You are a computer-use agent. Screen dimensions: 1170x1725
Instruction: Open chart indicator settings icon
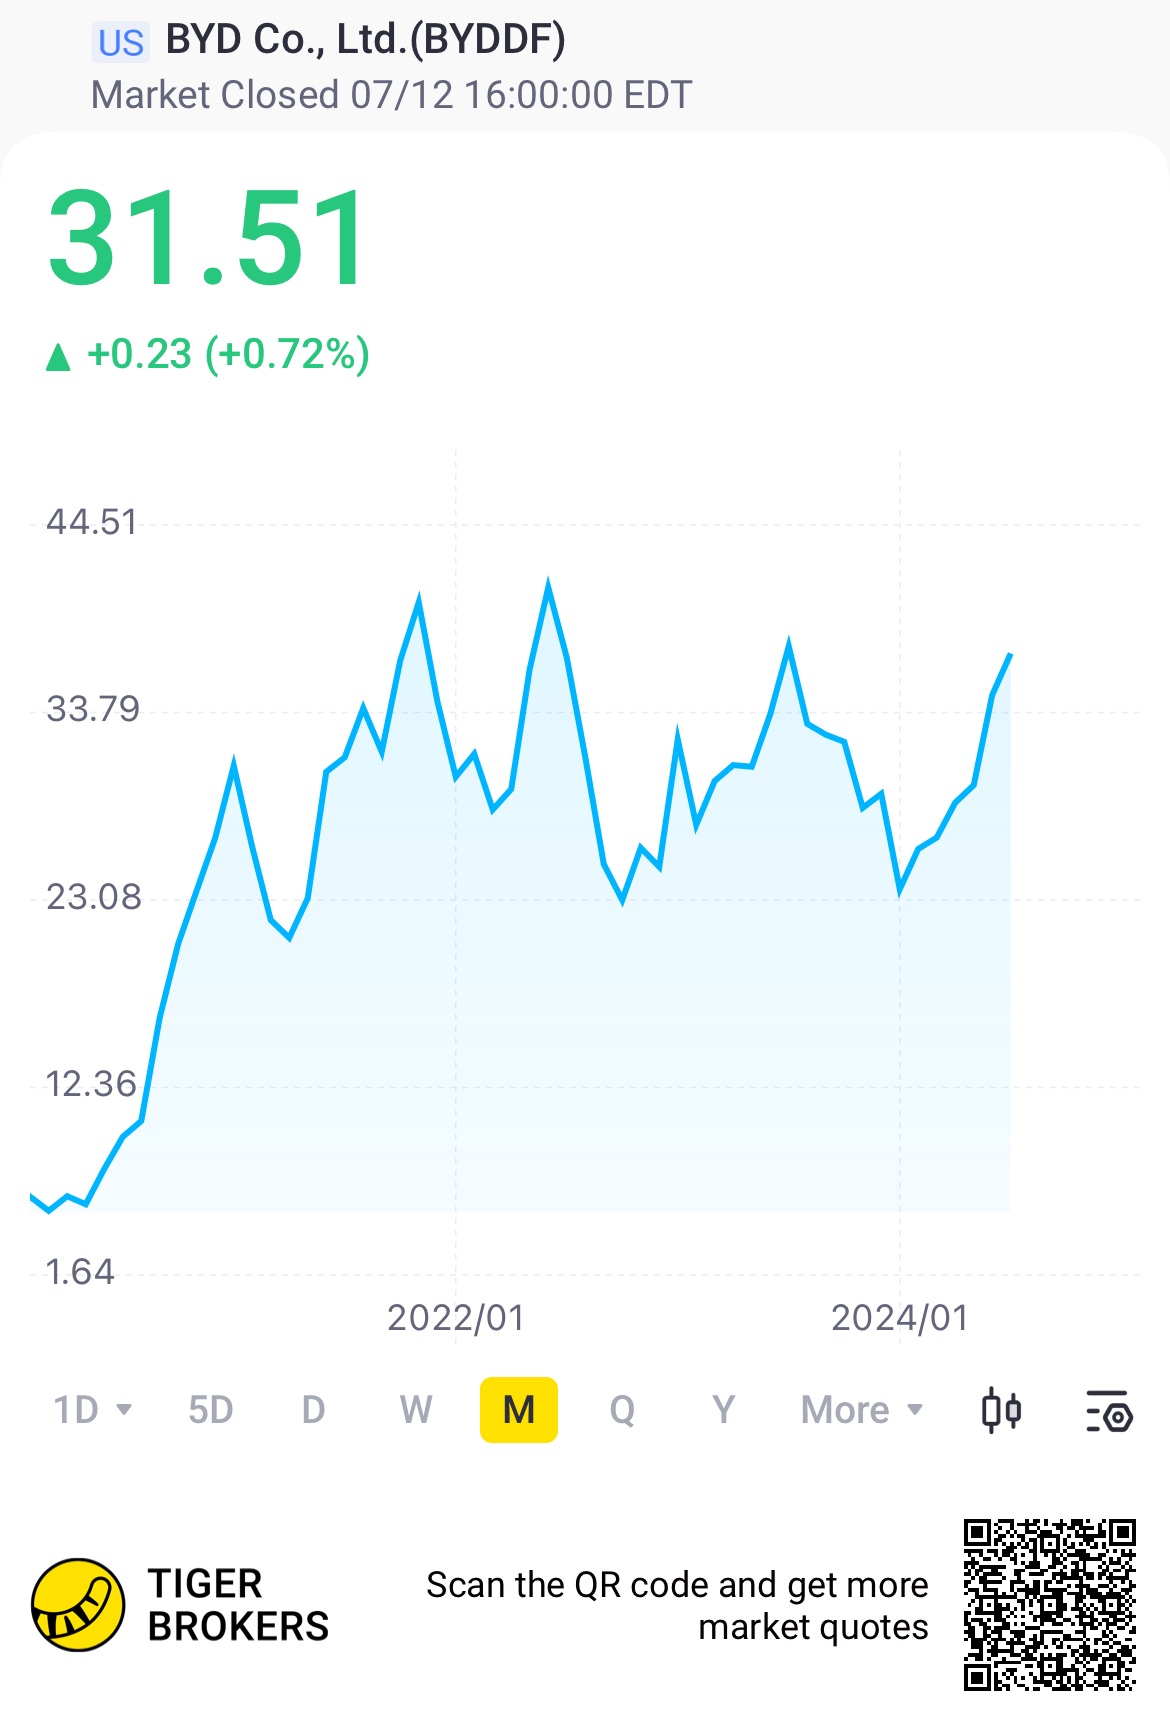[1109, 1411]
